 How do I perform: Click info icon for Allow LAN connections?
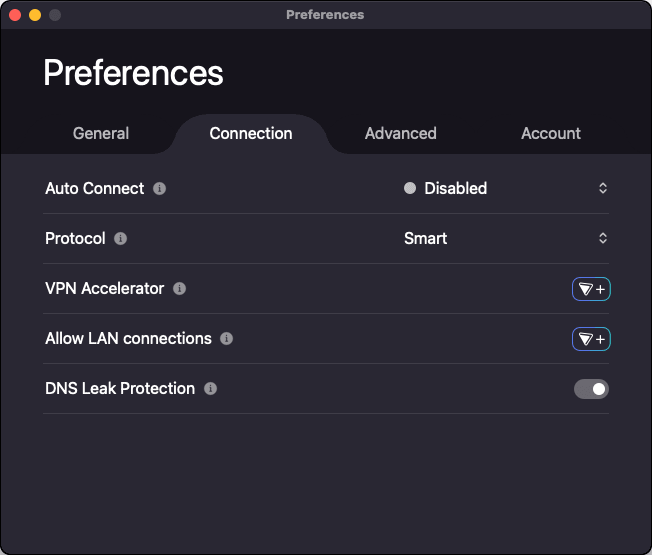(227, 338)
